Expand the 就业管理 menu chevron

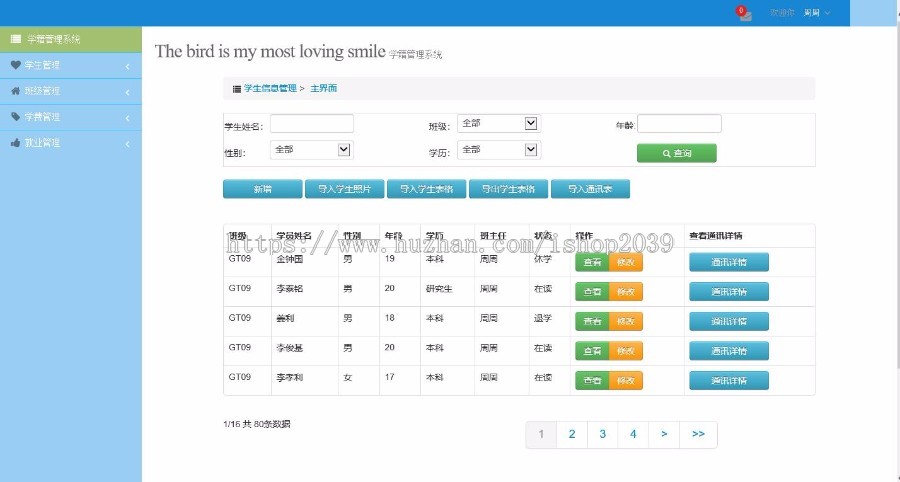point(127,144)
